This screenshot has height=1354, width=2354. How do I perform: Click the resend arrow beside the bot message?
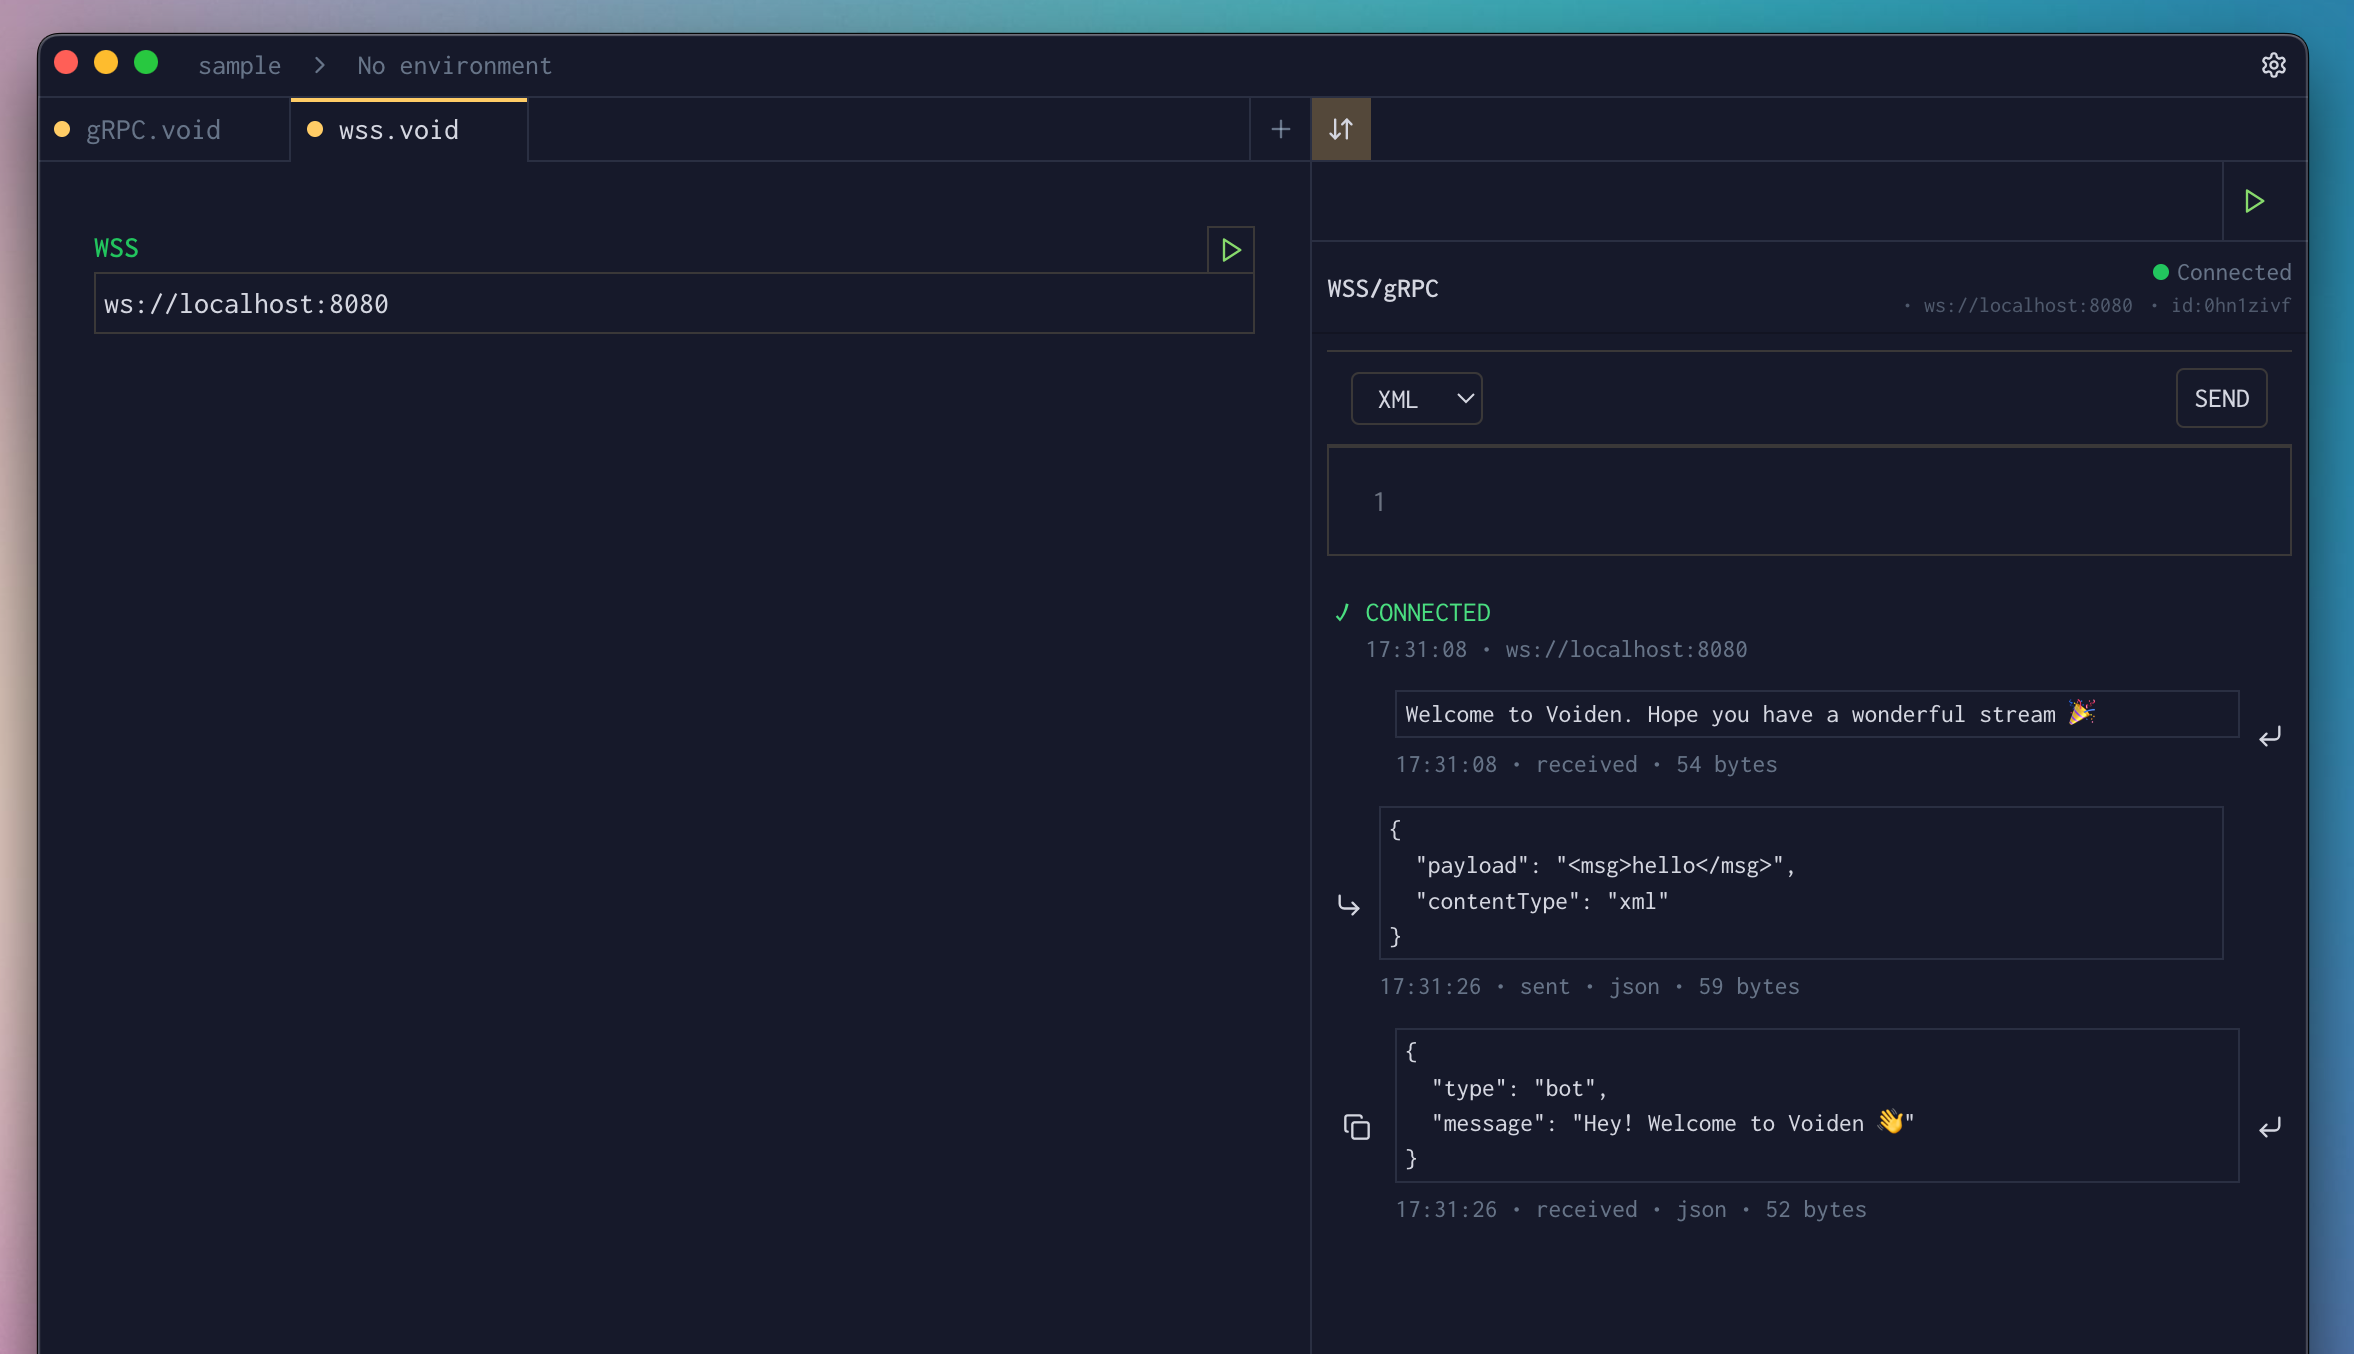click(x=2269, y=1127)
